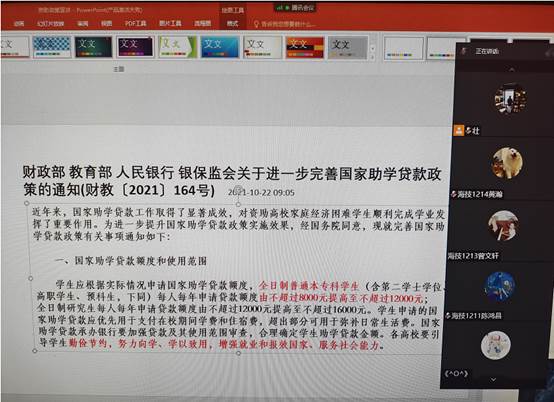Screen dimensions: 554x402
Task: Click muted mic icon next to 海技1211
Action: click(x=448, y=316)
